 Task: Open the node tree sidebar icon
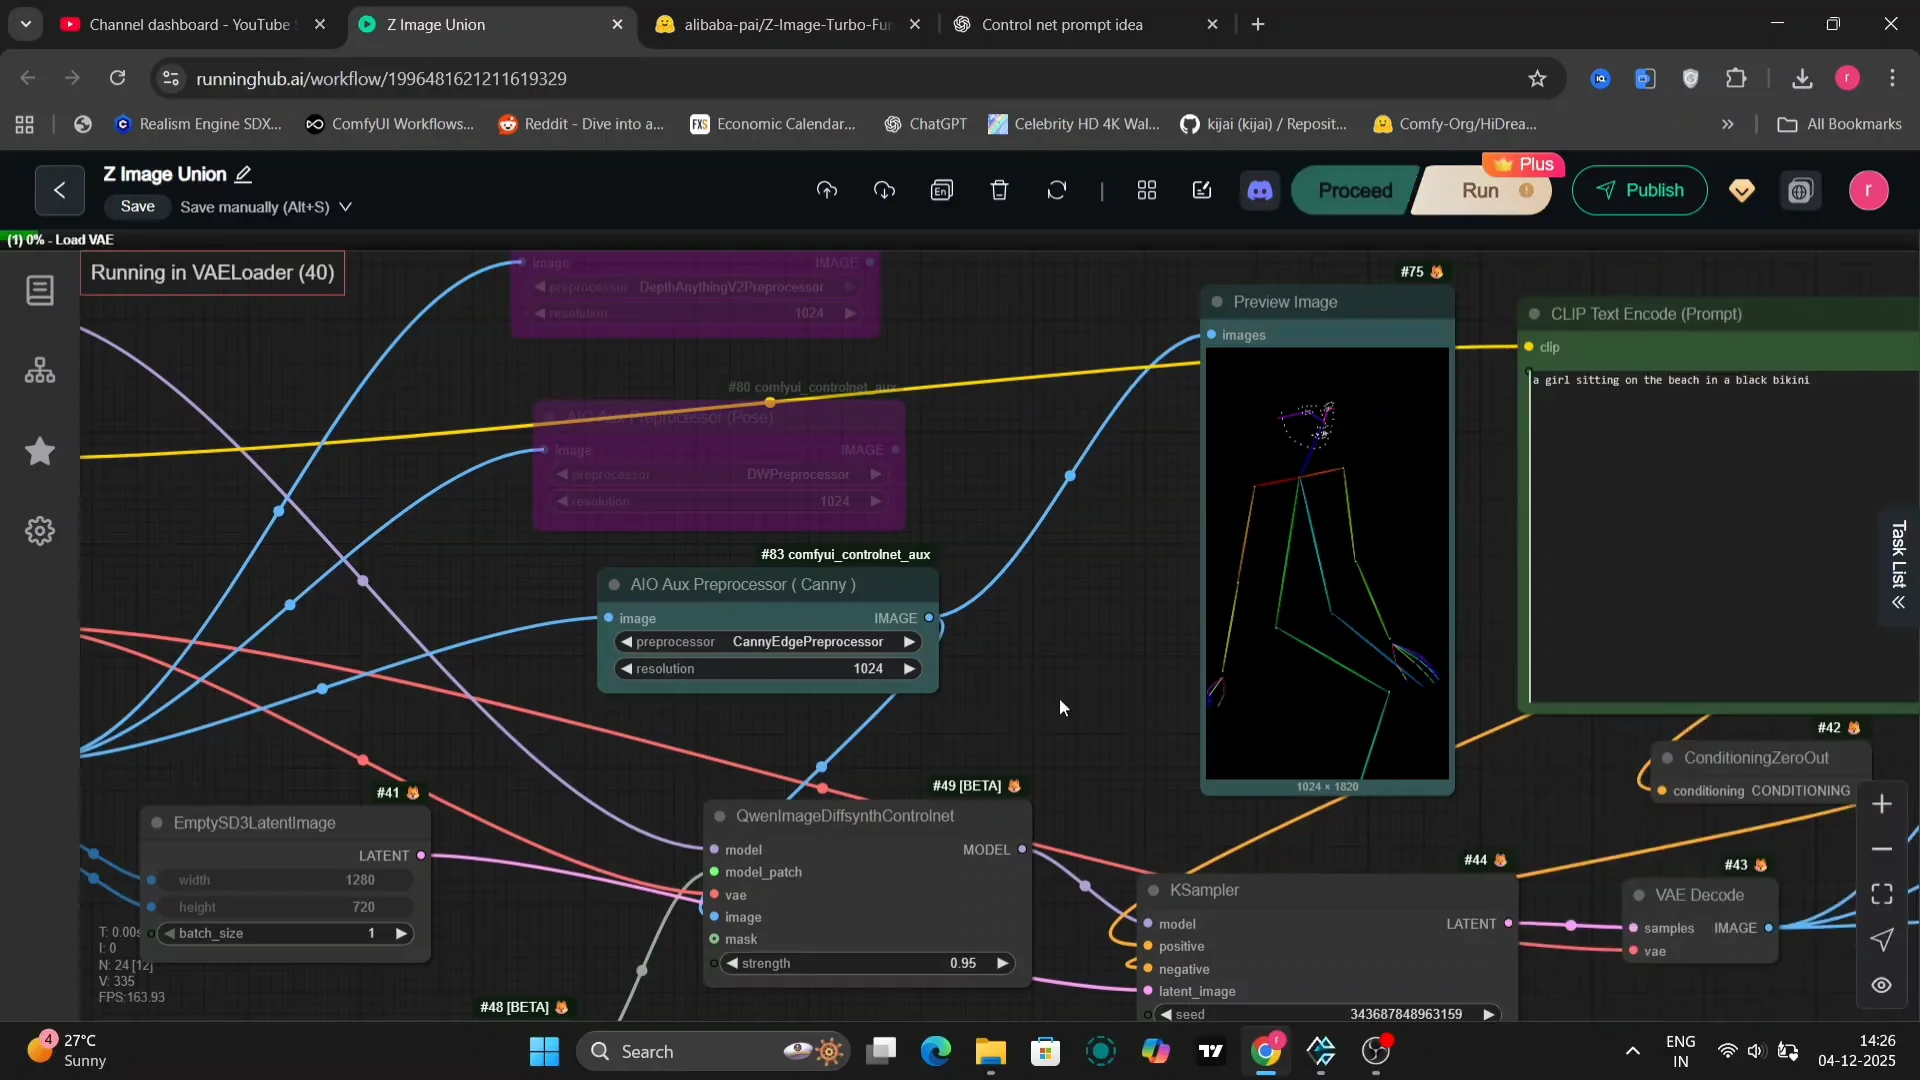tap(40, 371)
